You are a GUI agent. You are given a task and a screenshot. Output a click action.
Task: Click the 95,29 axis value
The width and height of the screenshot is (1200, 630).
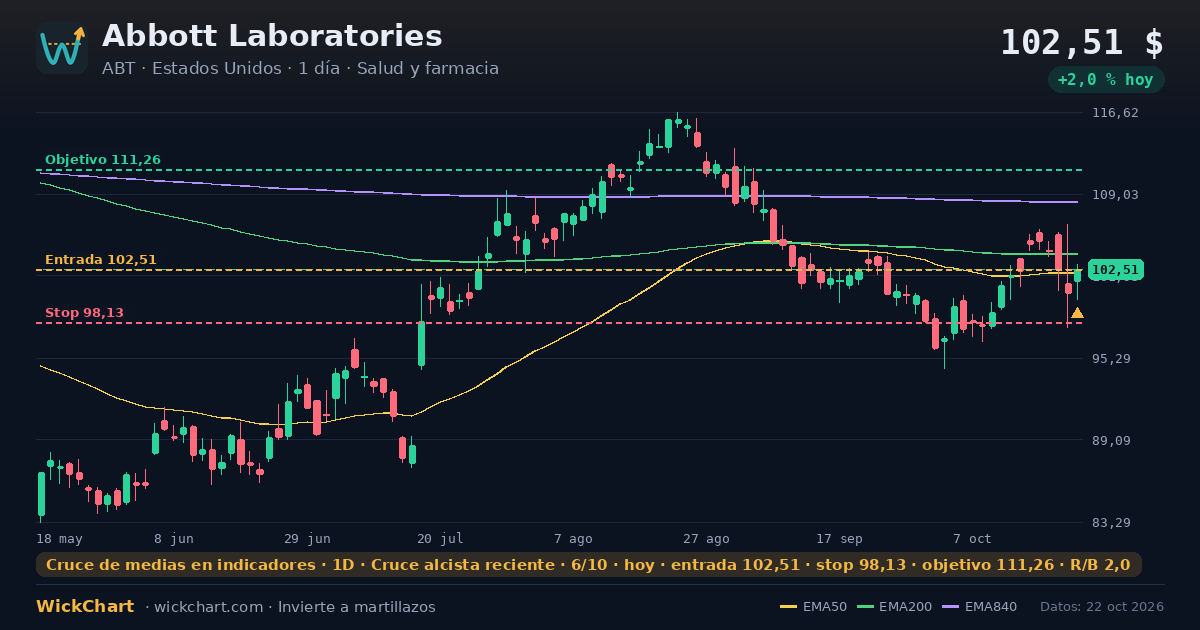click(1113, 359)
